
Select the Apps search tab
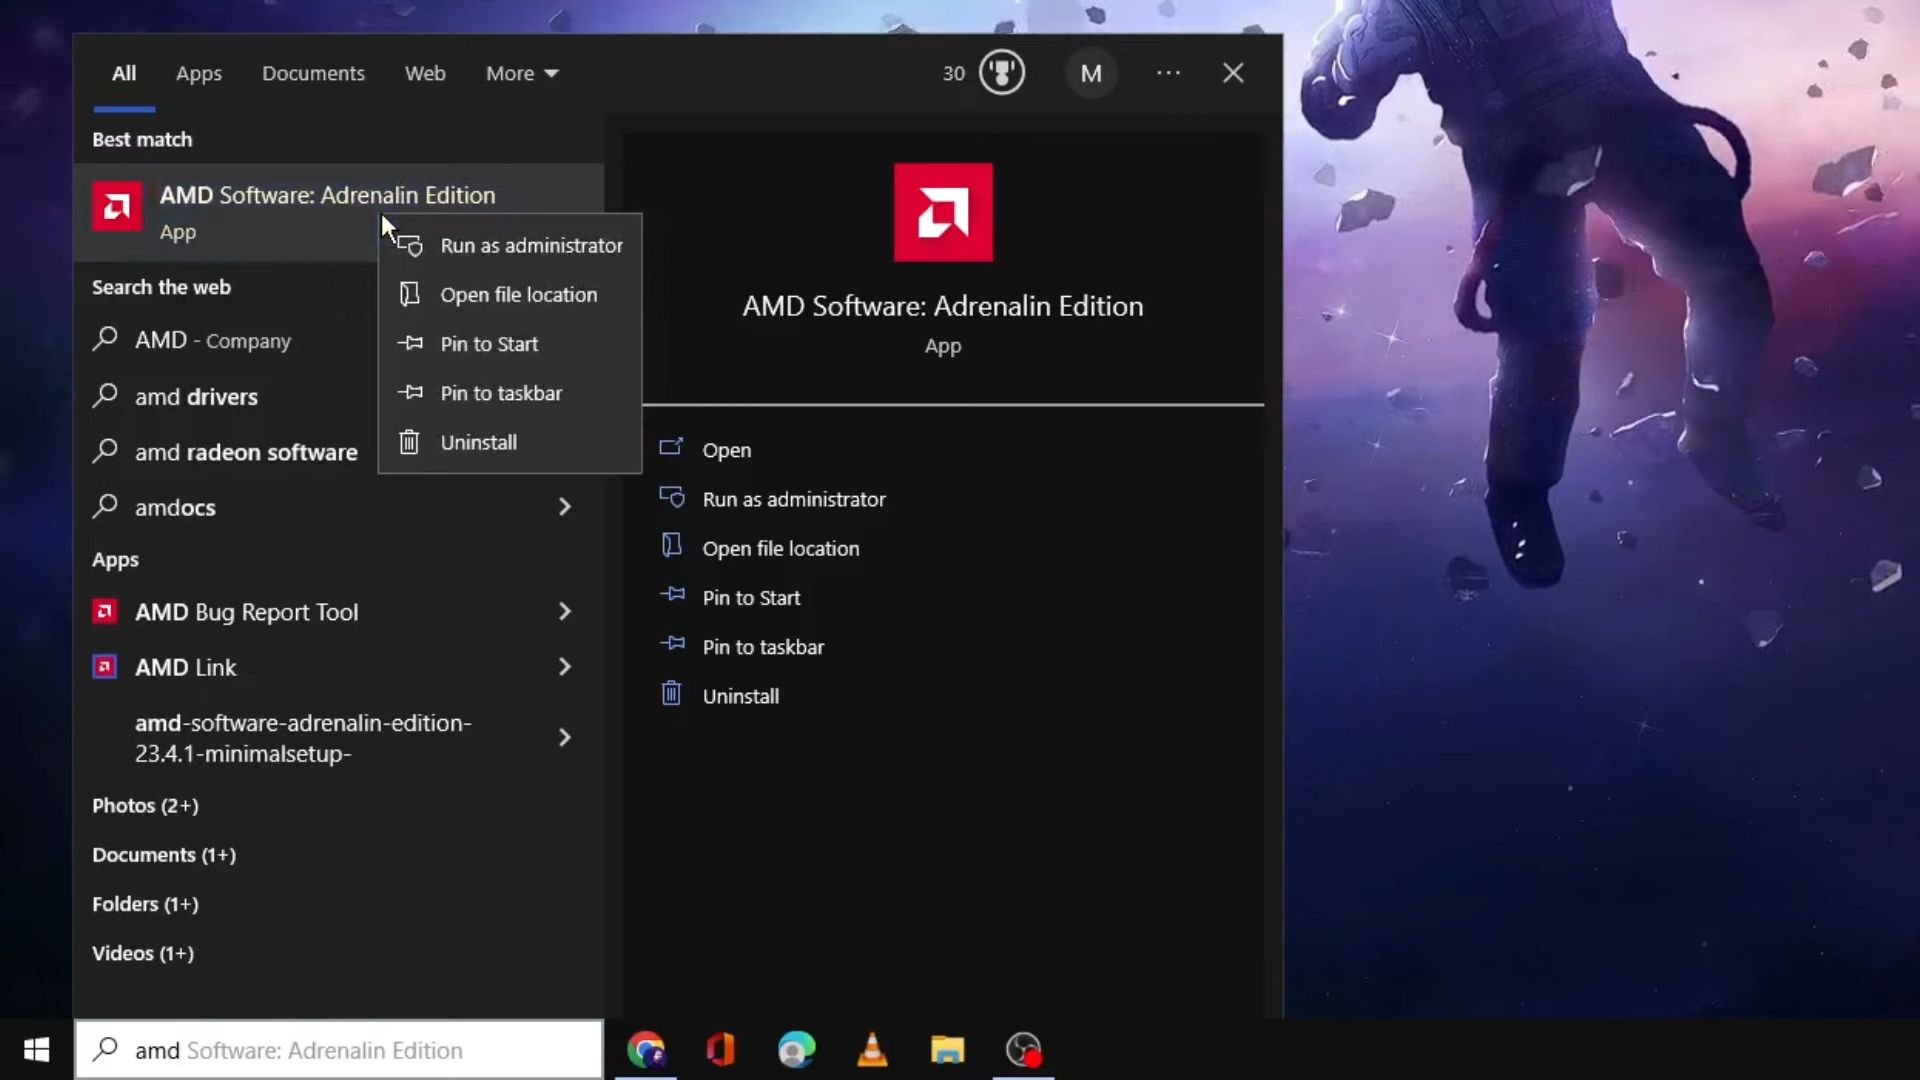tap(199, 73)
